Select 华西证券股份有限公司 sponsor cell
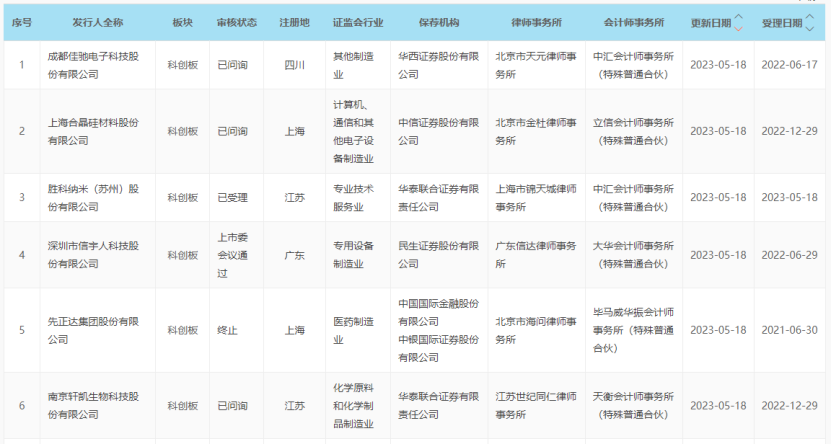831x445 pixels. 439,65
